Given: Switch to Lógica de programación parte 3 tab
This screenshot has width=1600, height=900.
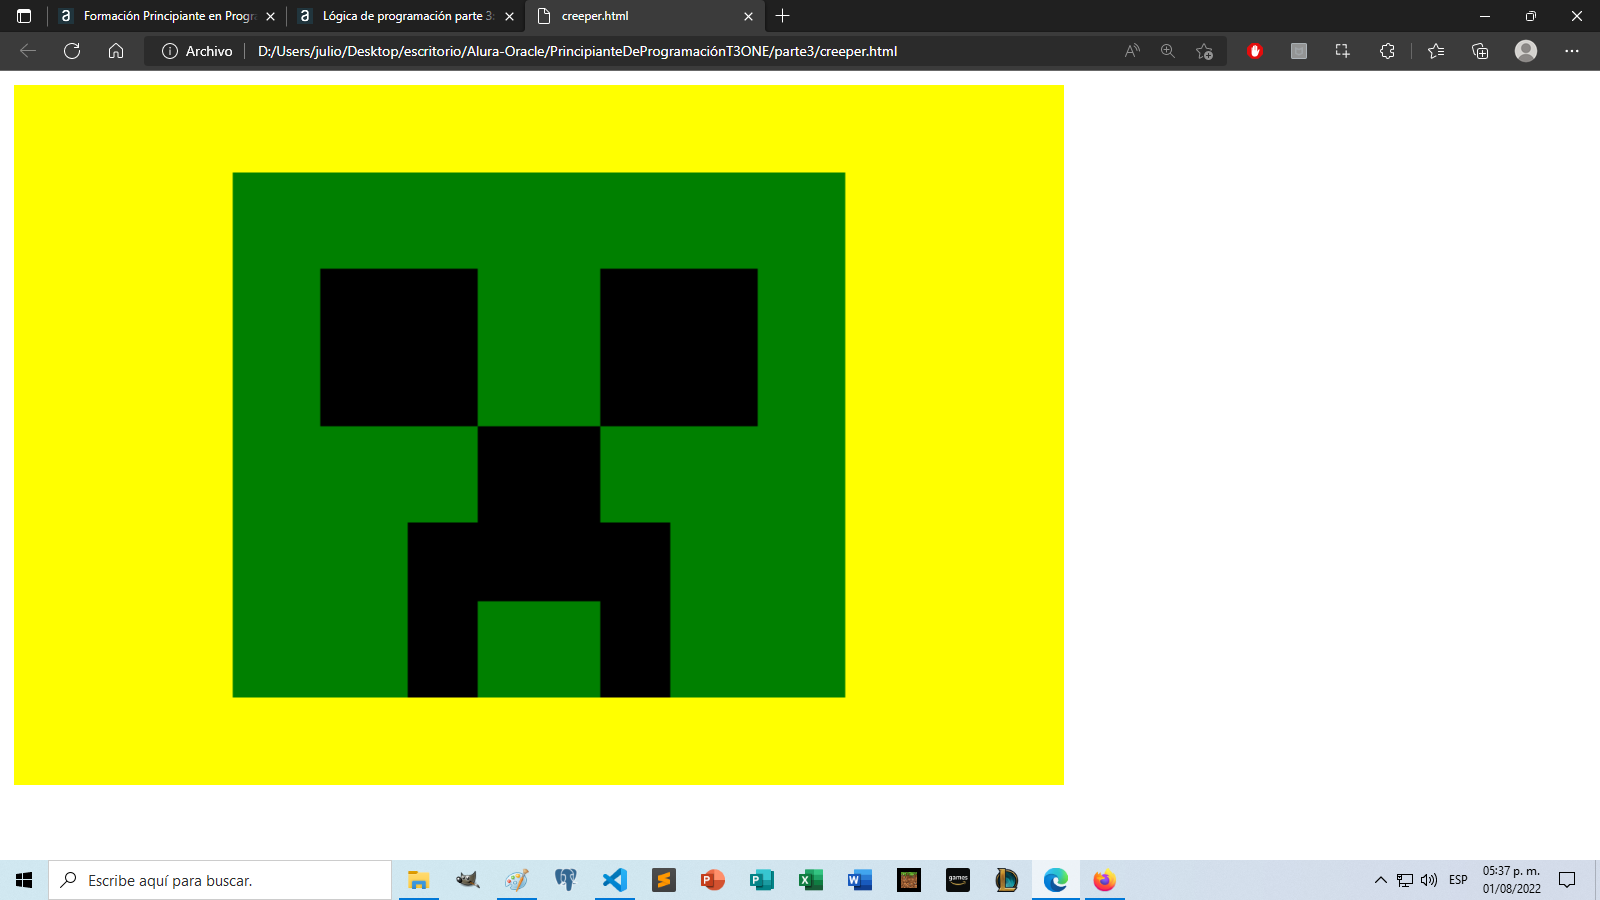Looking at the screenshot, I should [x=408, y=16].
